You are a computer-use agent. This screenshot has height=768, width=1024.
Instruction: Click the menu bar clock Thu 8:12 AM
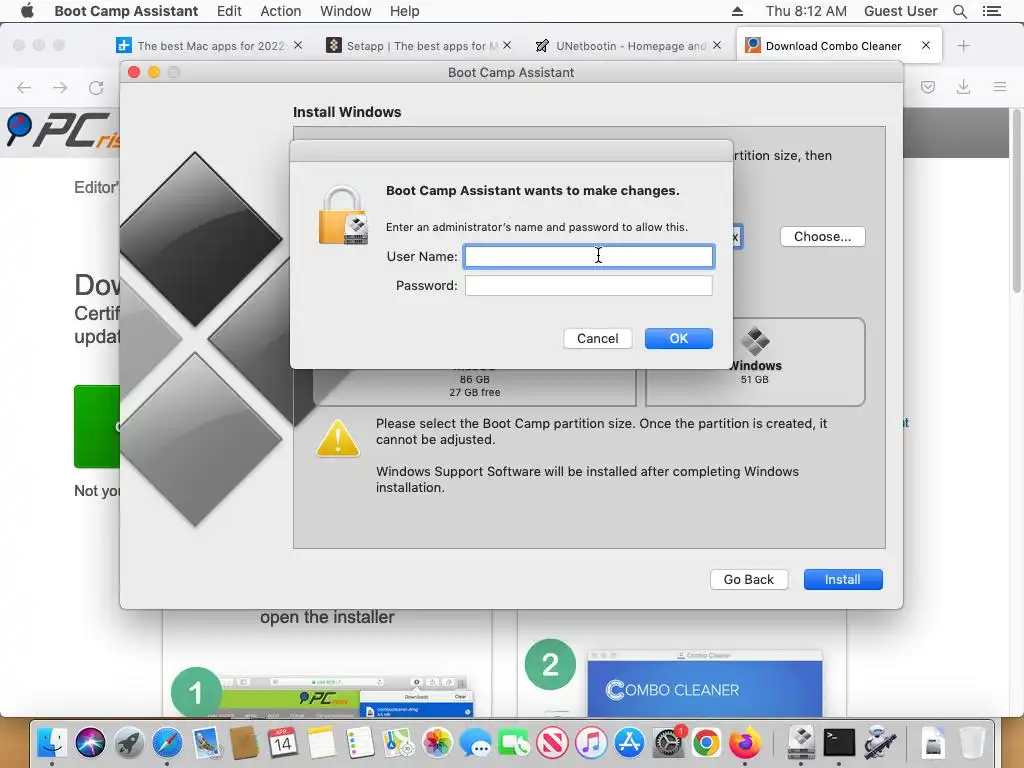tap(806, 11)
